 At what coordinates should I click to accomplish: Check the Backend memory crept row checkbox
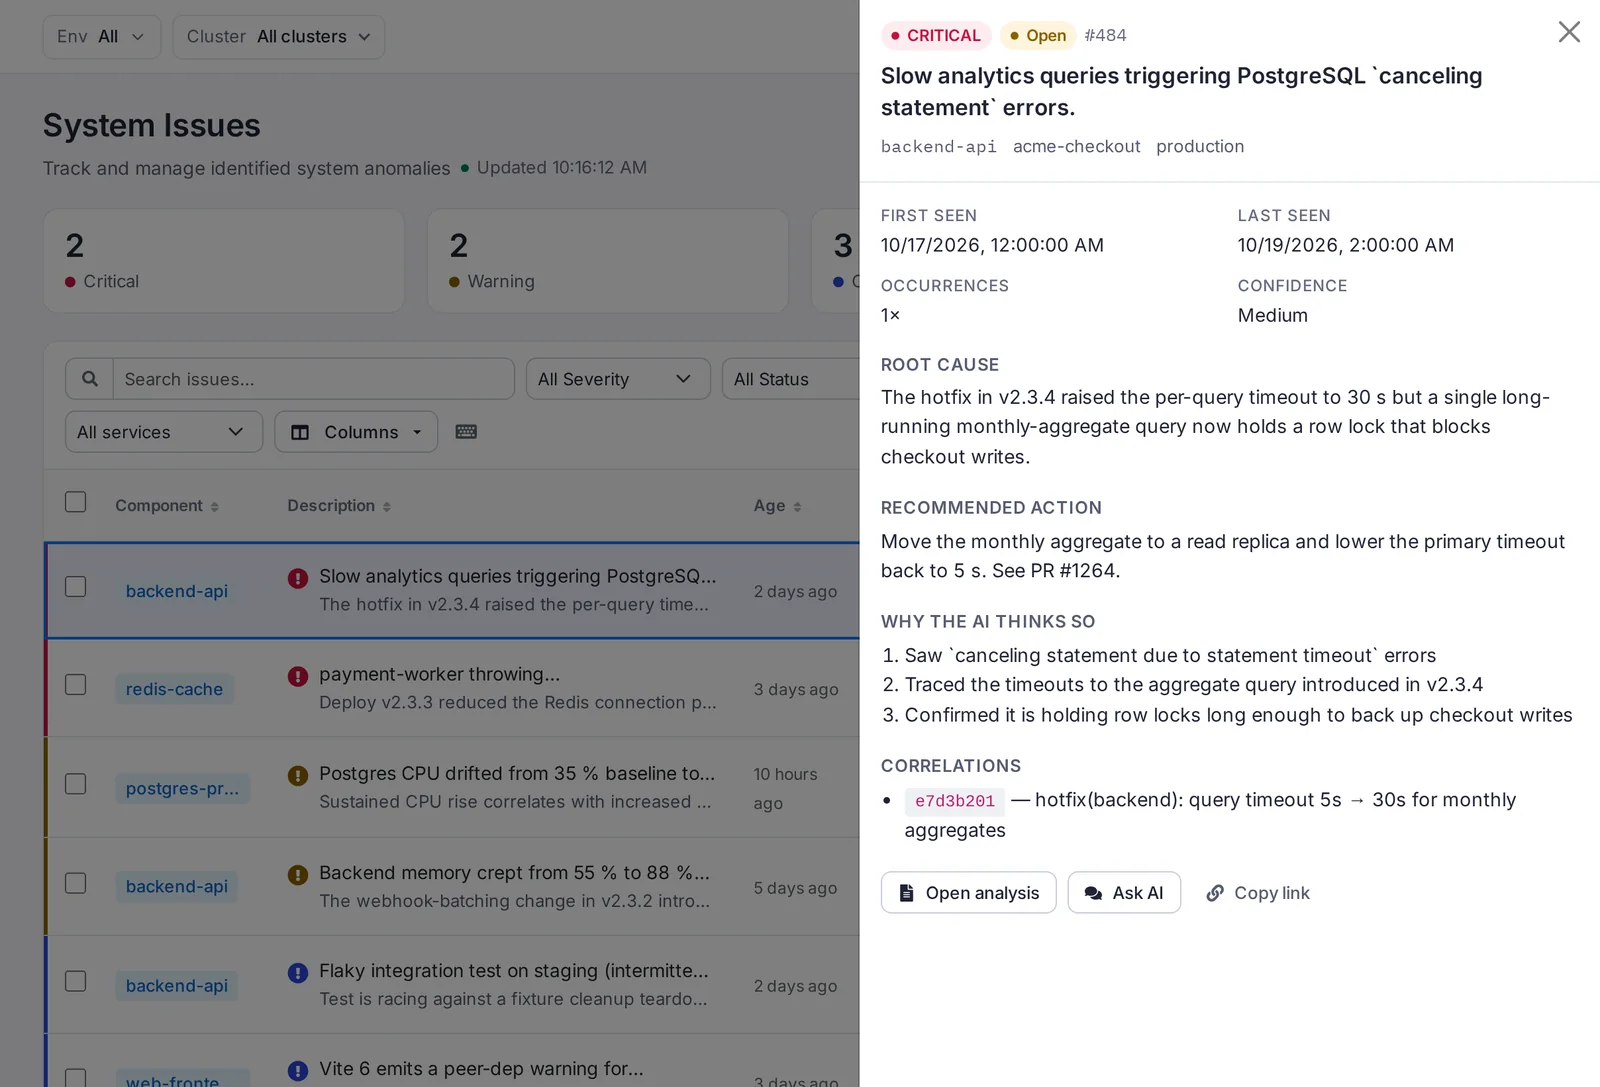click(76, 883)
